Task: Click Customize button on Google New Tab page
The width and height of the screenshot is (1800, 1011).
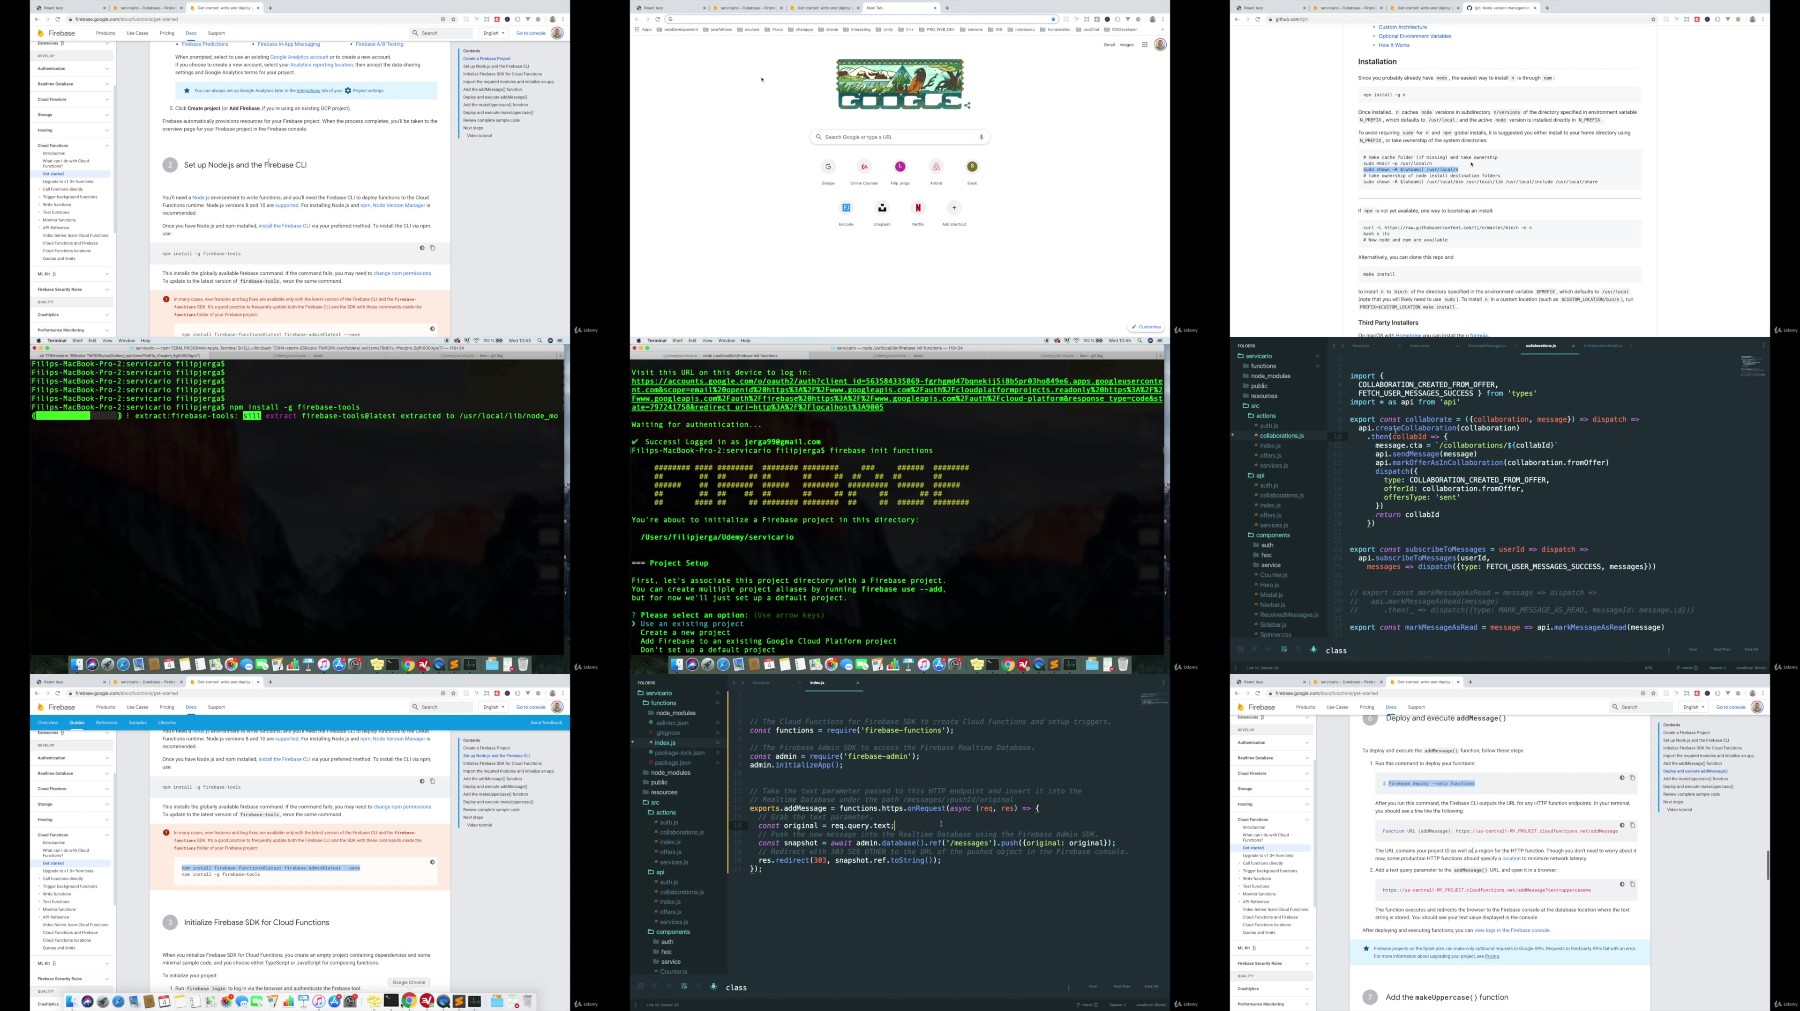Action: [1147, 327]
